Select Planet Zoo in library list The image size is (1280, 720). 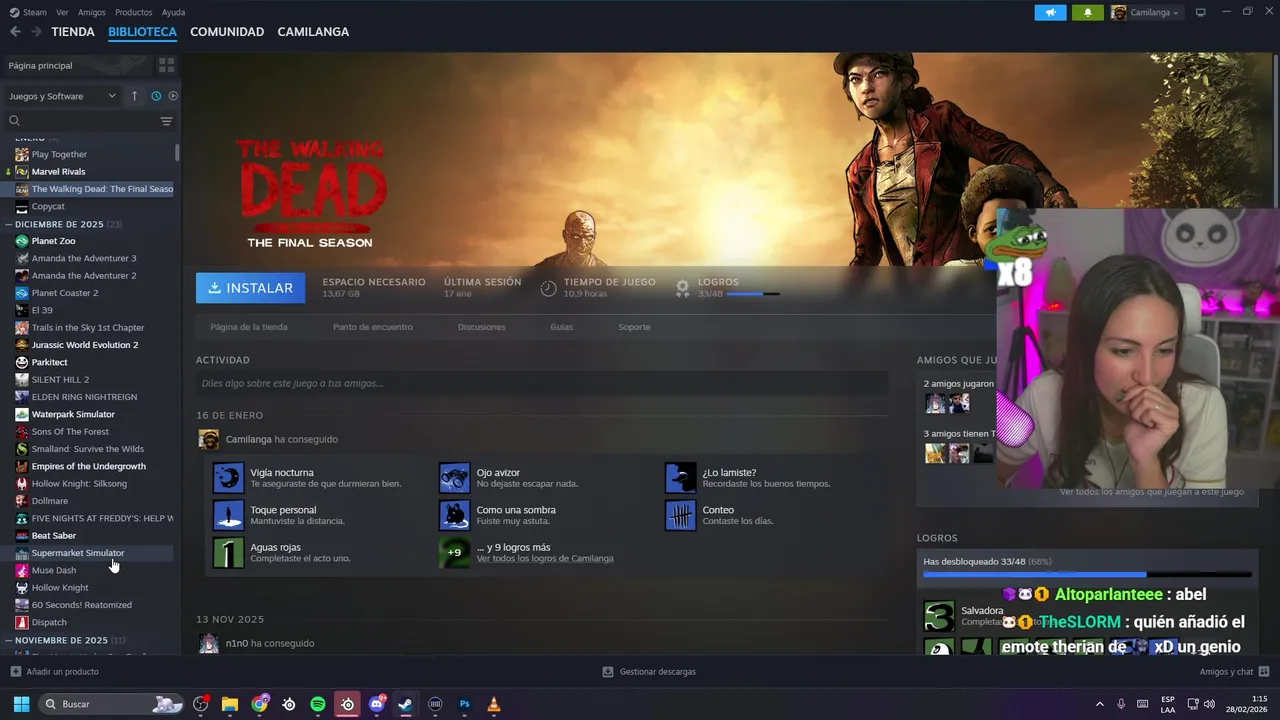tap(53, 241)
